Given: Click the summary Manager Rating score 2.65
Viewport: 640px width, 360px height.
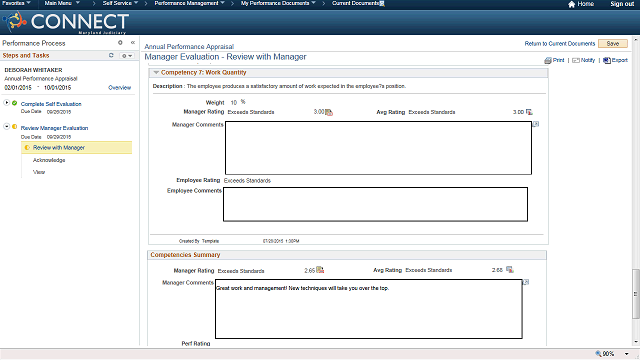Looking at the screenshot, I should click(309, 271).
